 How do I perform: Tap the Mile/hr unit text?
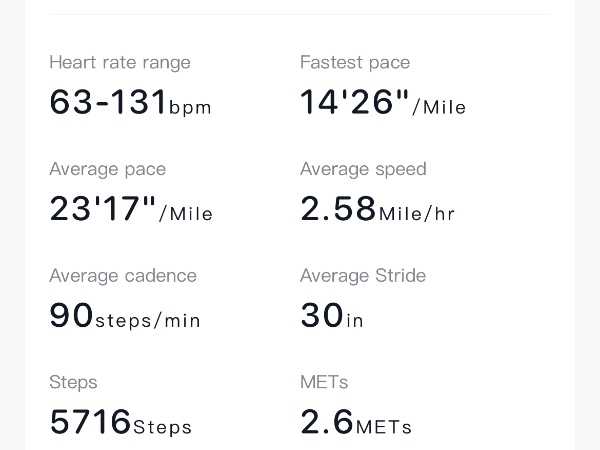pos(417,214)
